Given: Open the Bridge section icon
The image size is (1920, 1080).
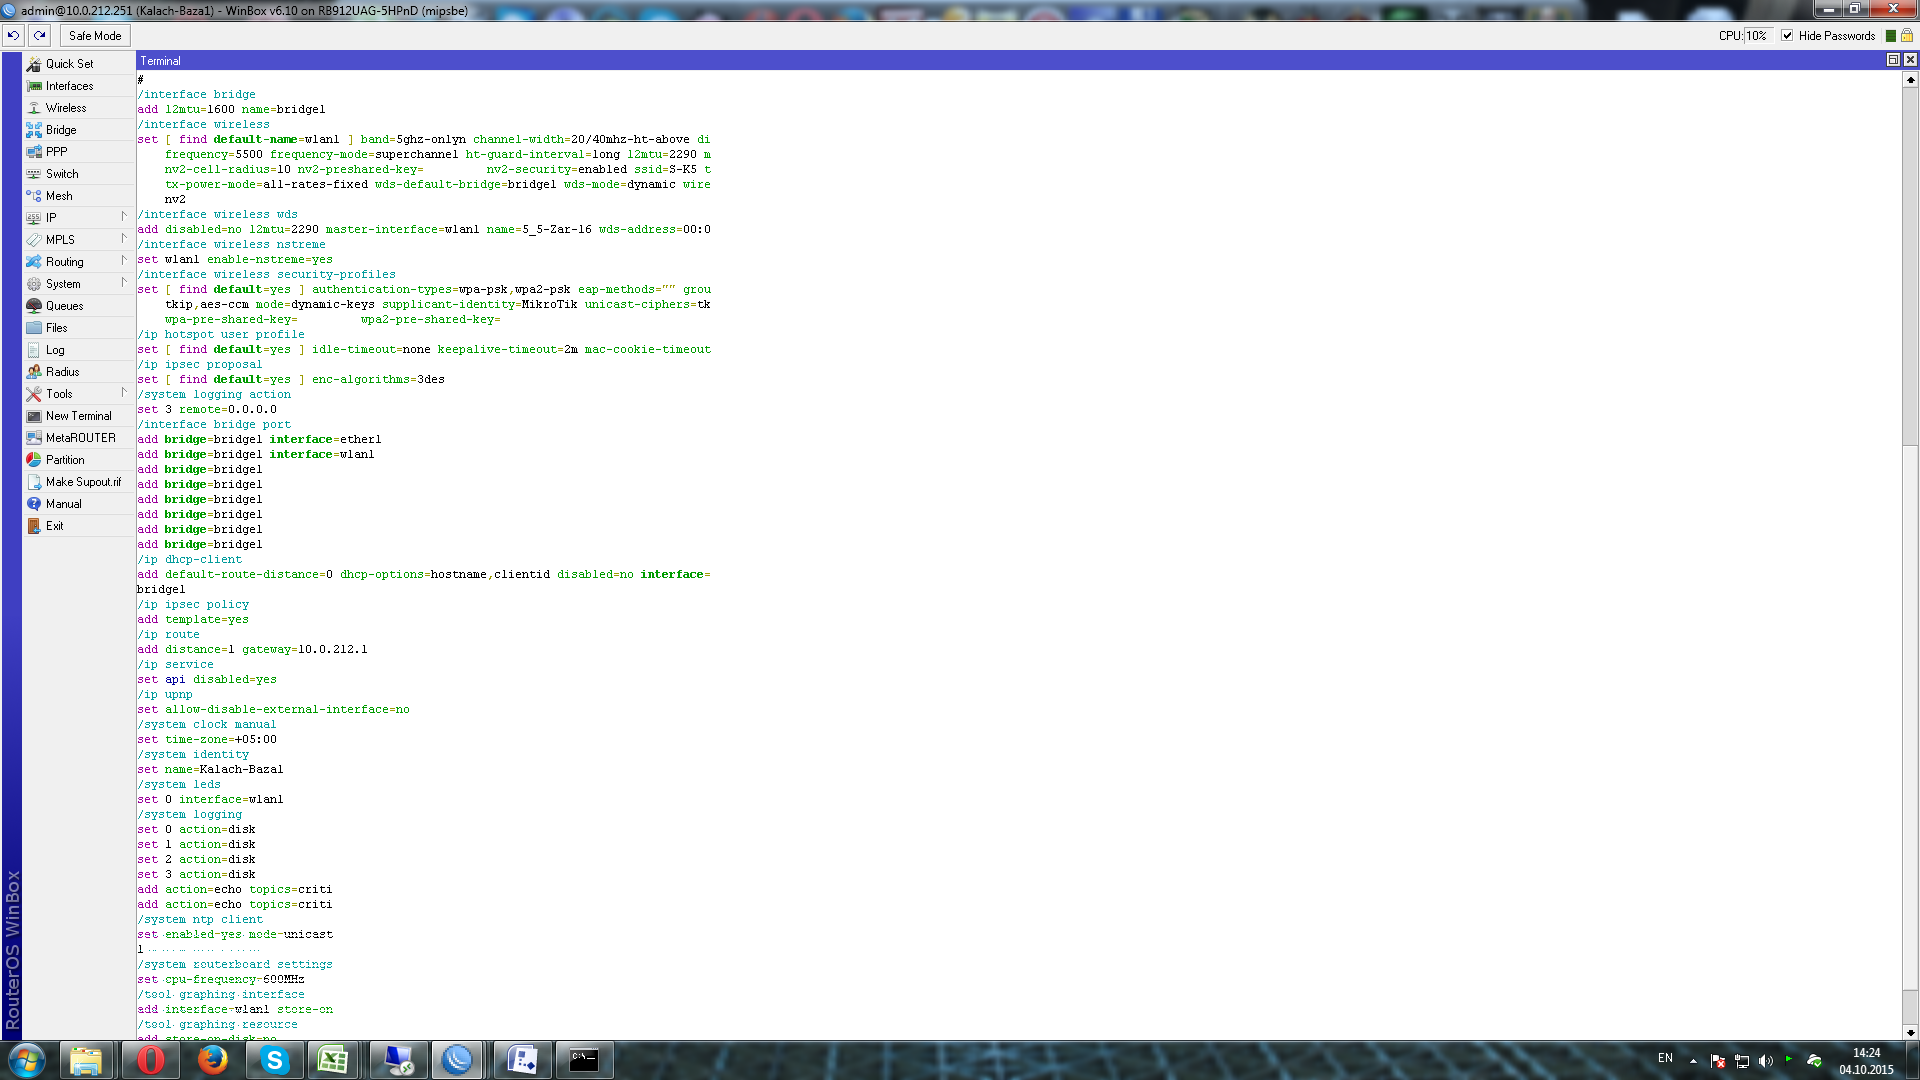Looking at the screenshot, I should (x=34, y=130).
